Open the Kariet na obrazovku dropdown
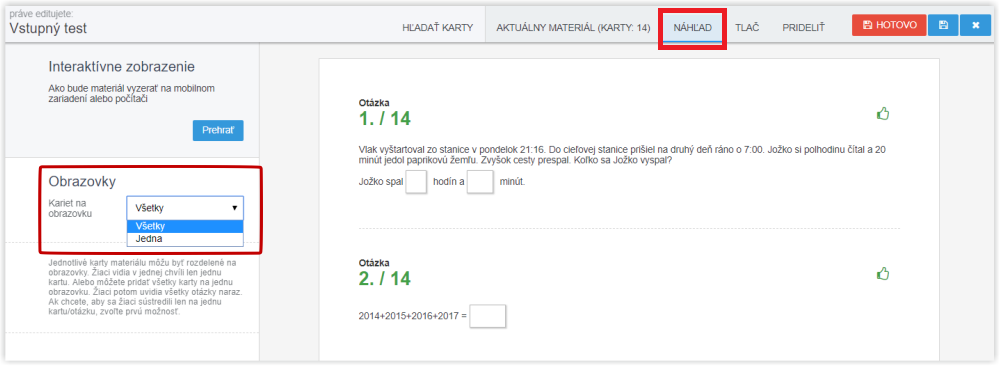Screen dimensions: 1000x366 (x=185, y=208)
